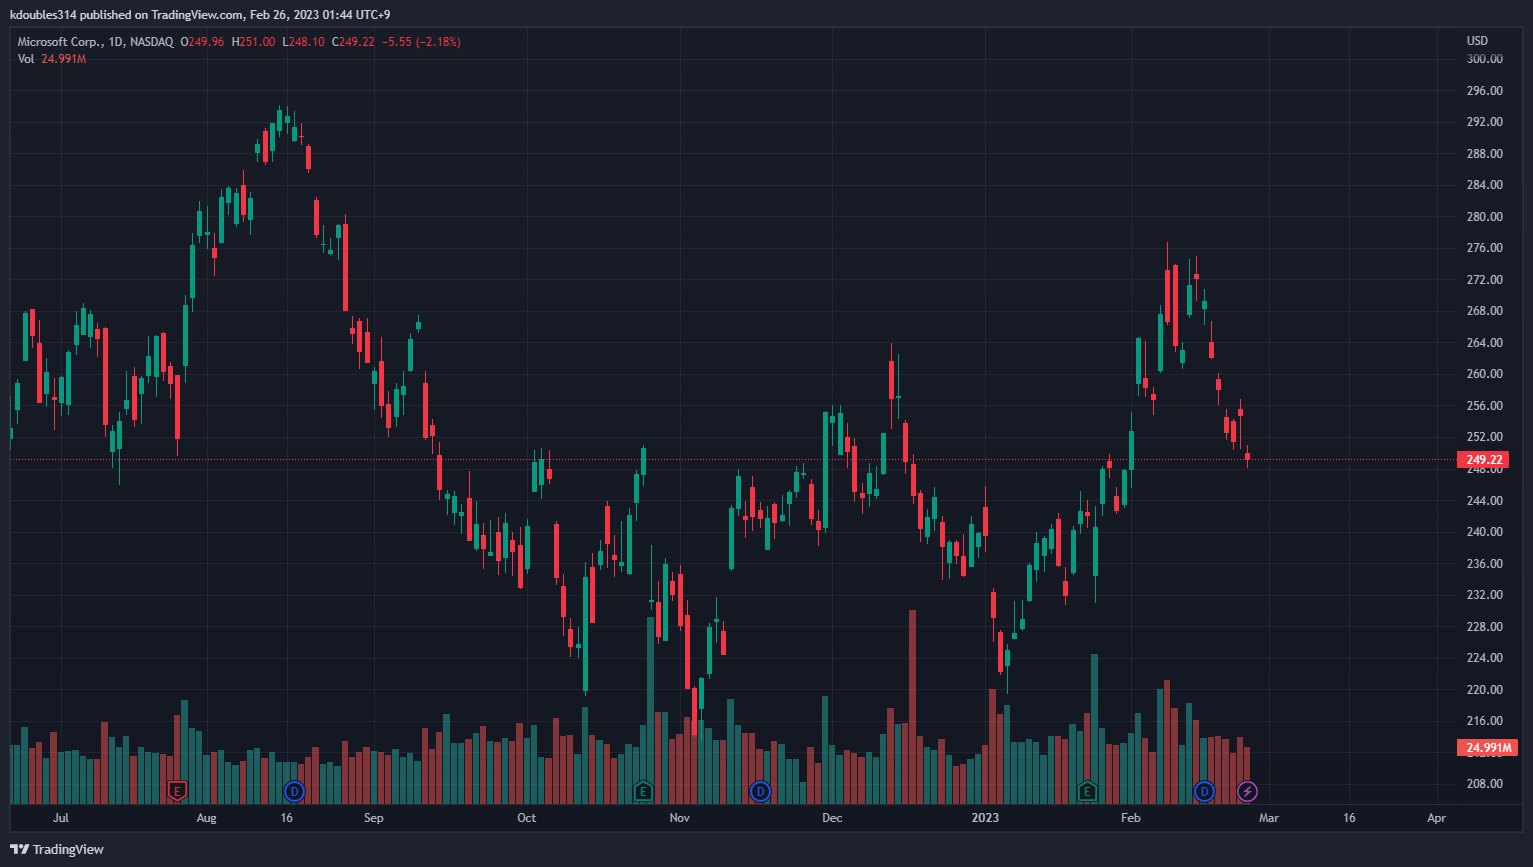1533x867 pixels.
Task: Click the 264.00 price axis label
Action: pyautogui.click(x=1484, y=343)
